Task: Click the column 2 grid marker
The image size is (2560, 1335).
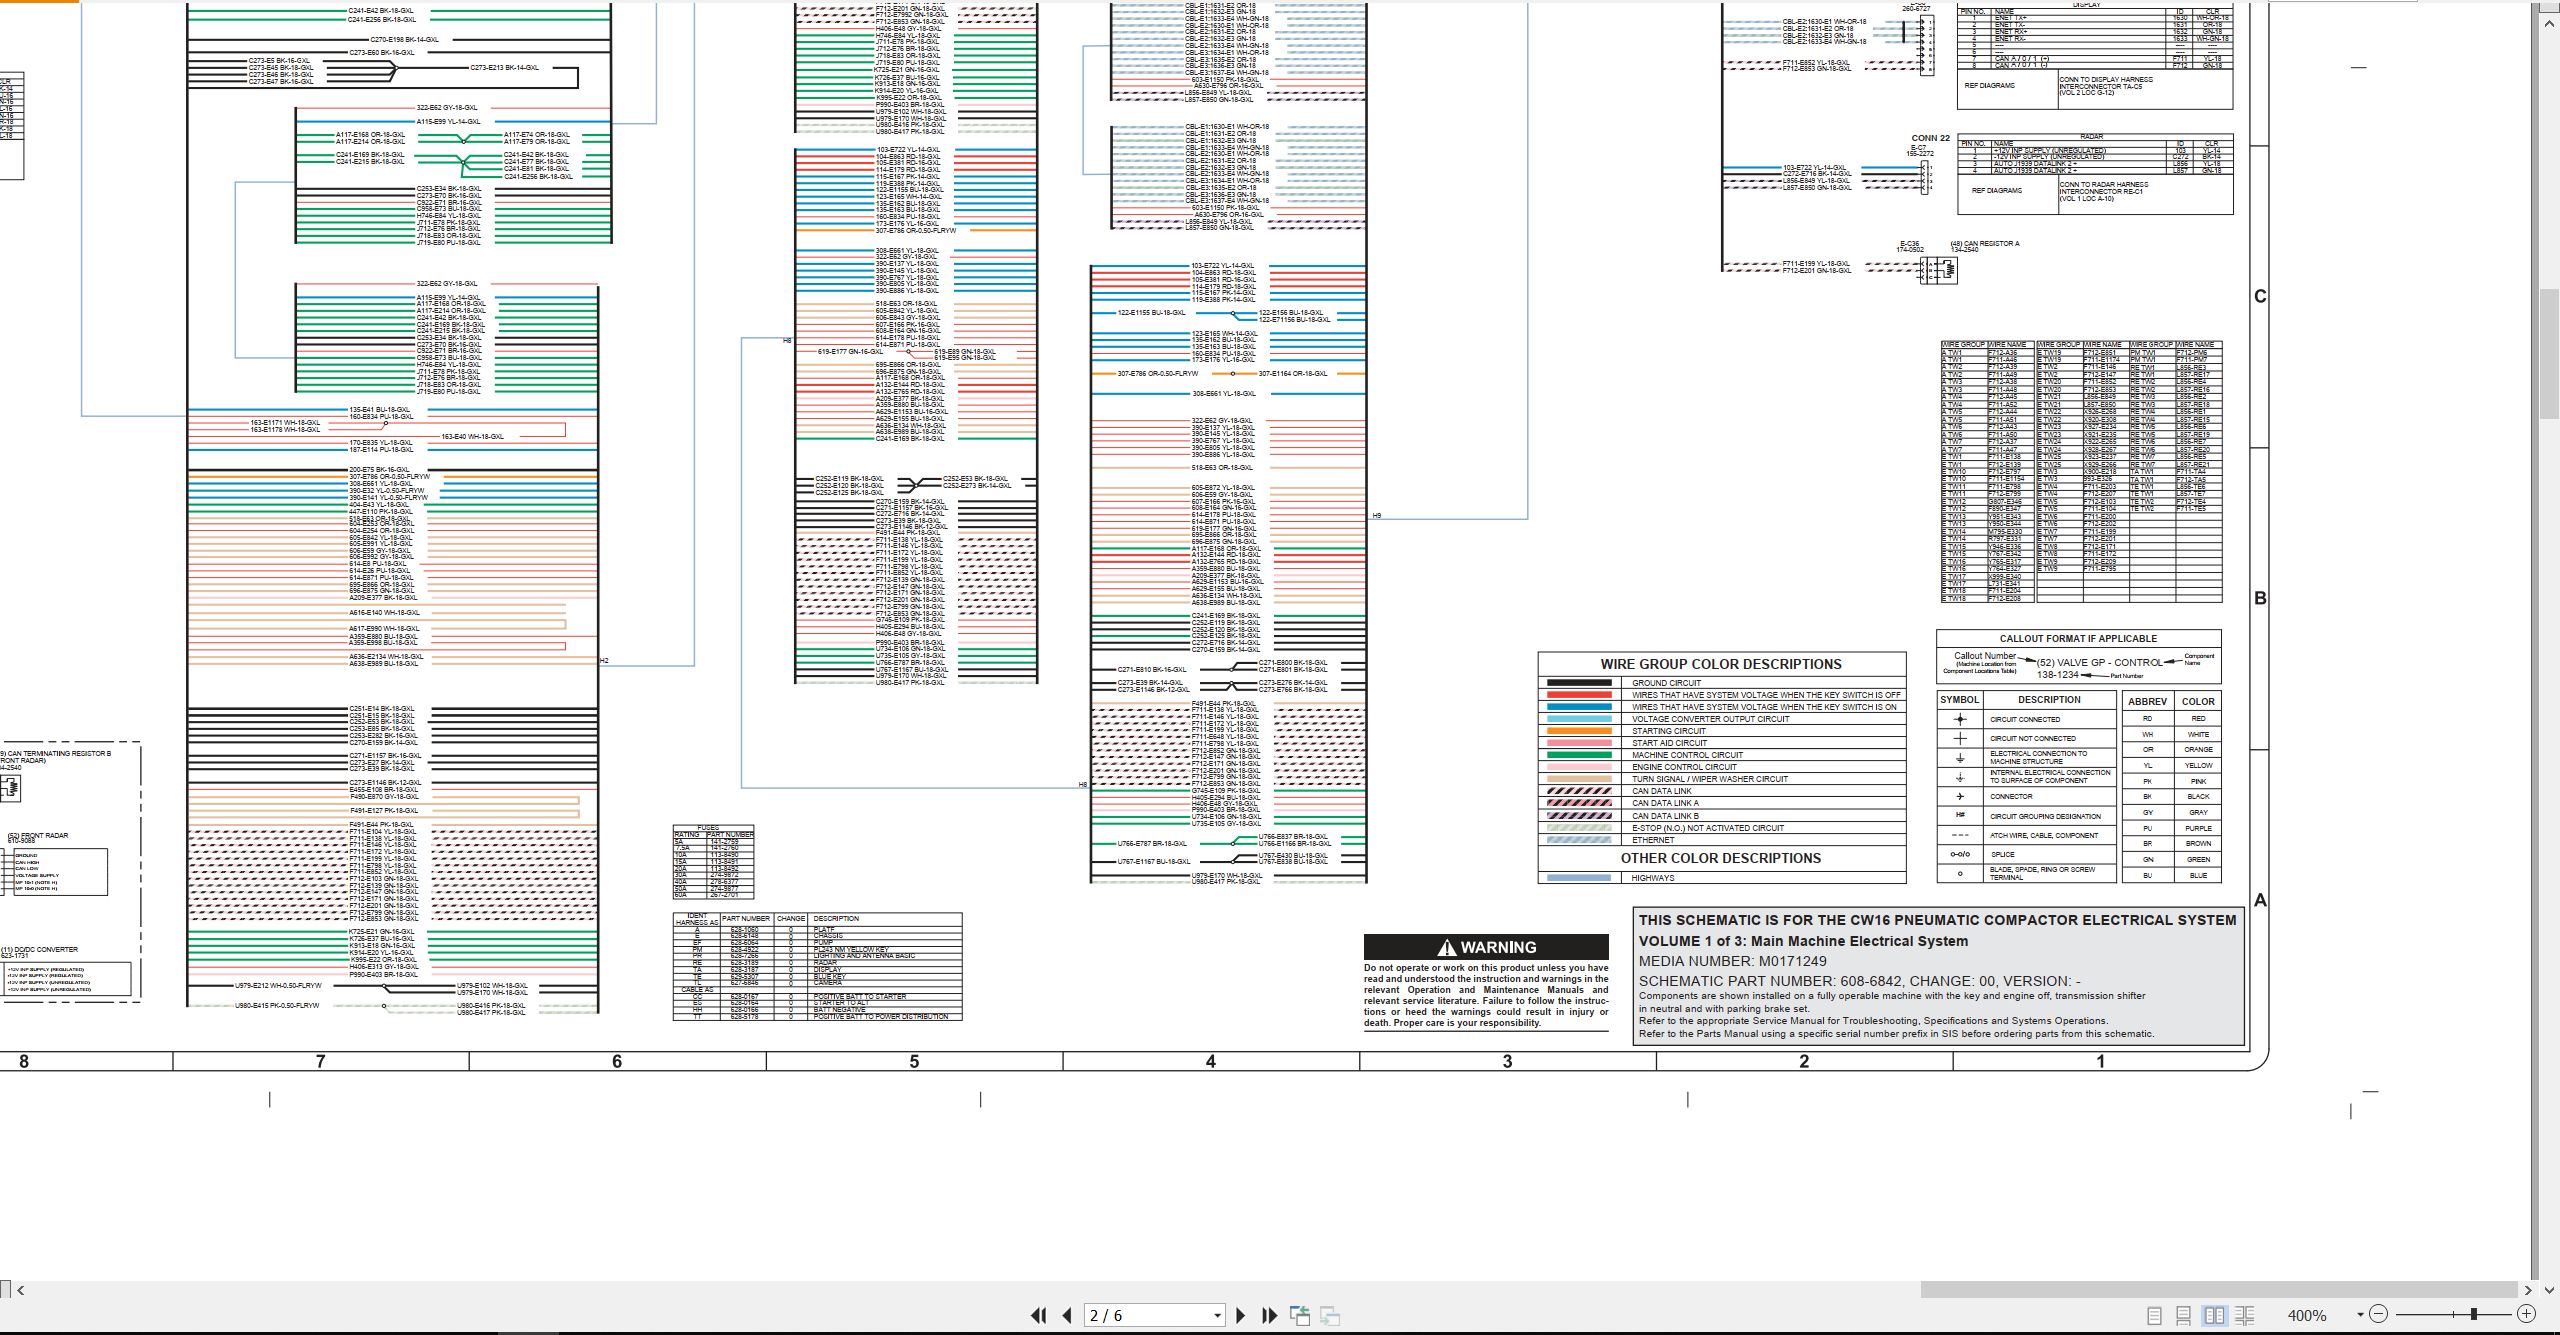Action: 1804,1062
